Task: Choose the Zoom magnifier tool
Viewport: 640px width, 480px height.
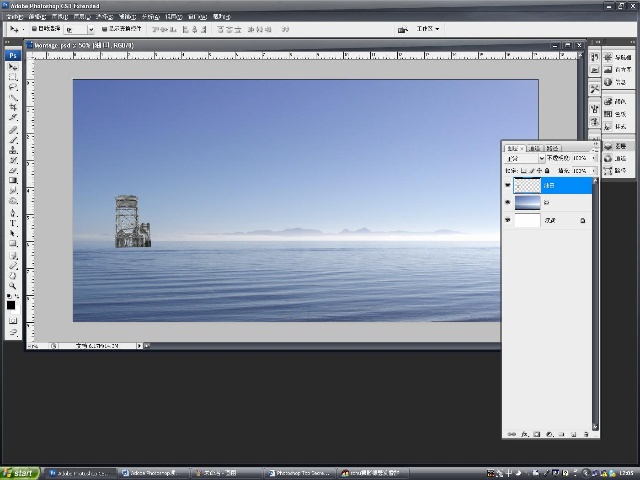Action: pos(13,286)
